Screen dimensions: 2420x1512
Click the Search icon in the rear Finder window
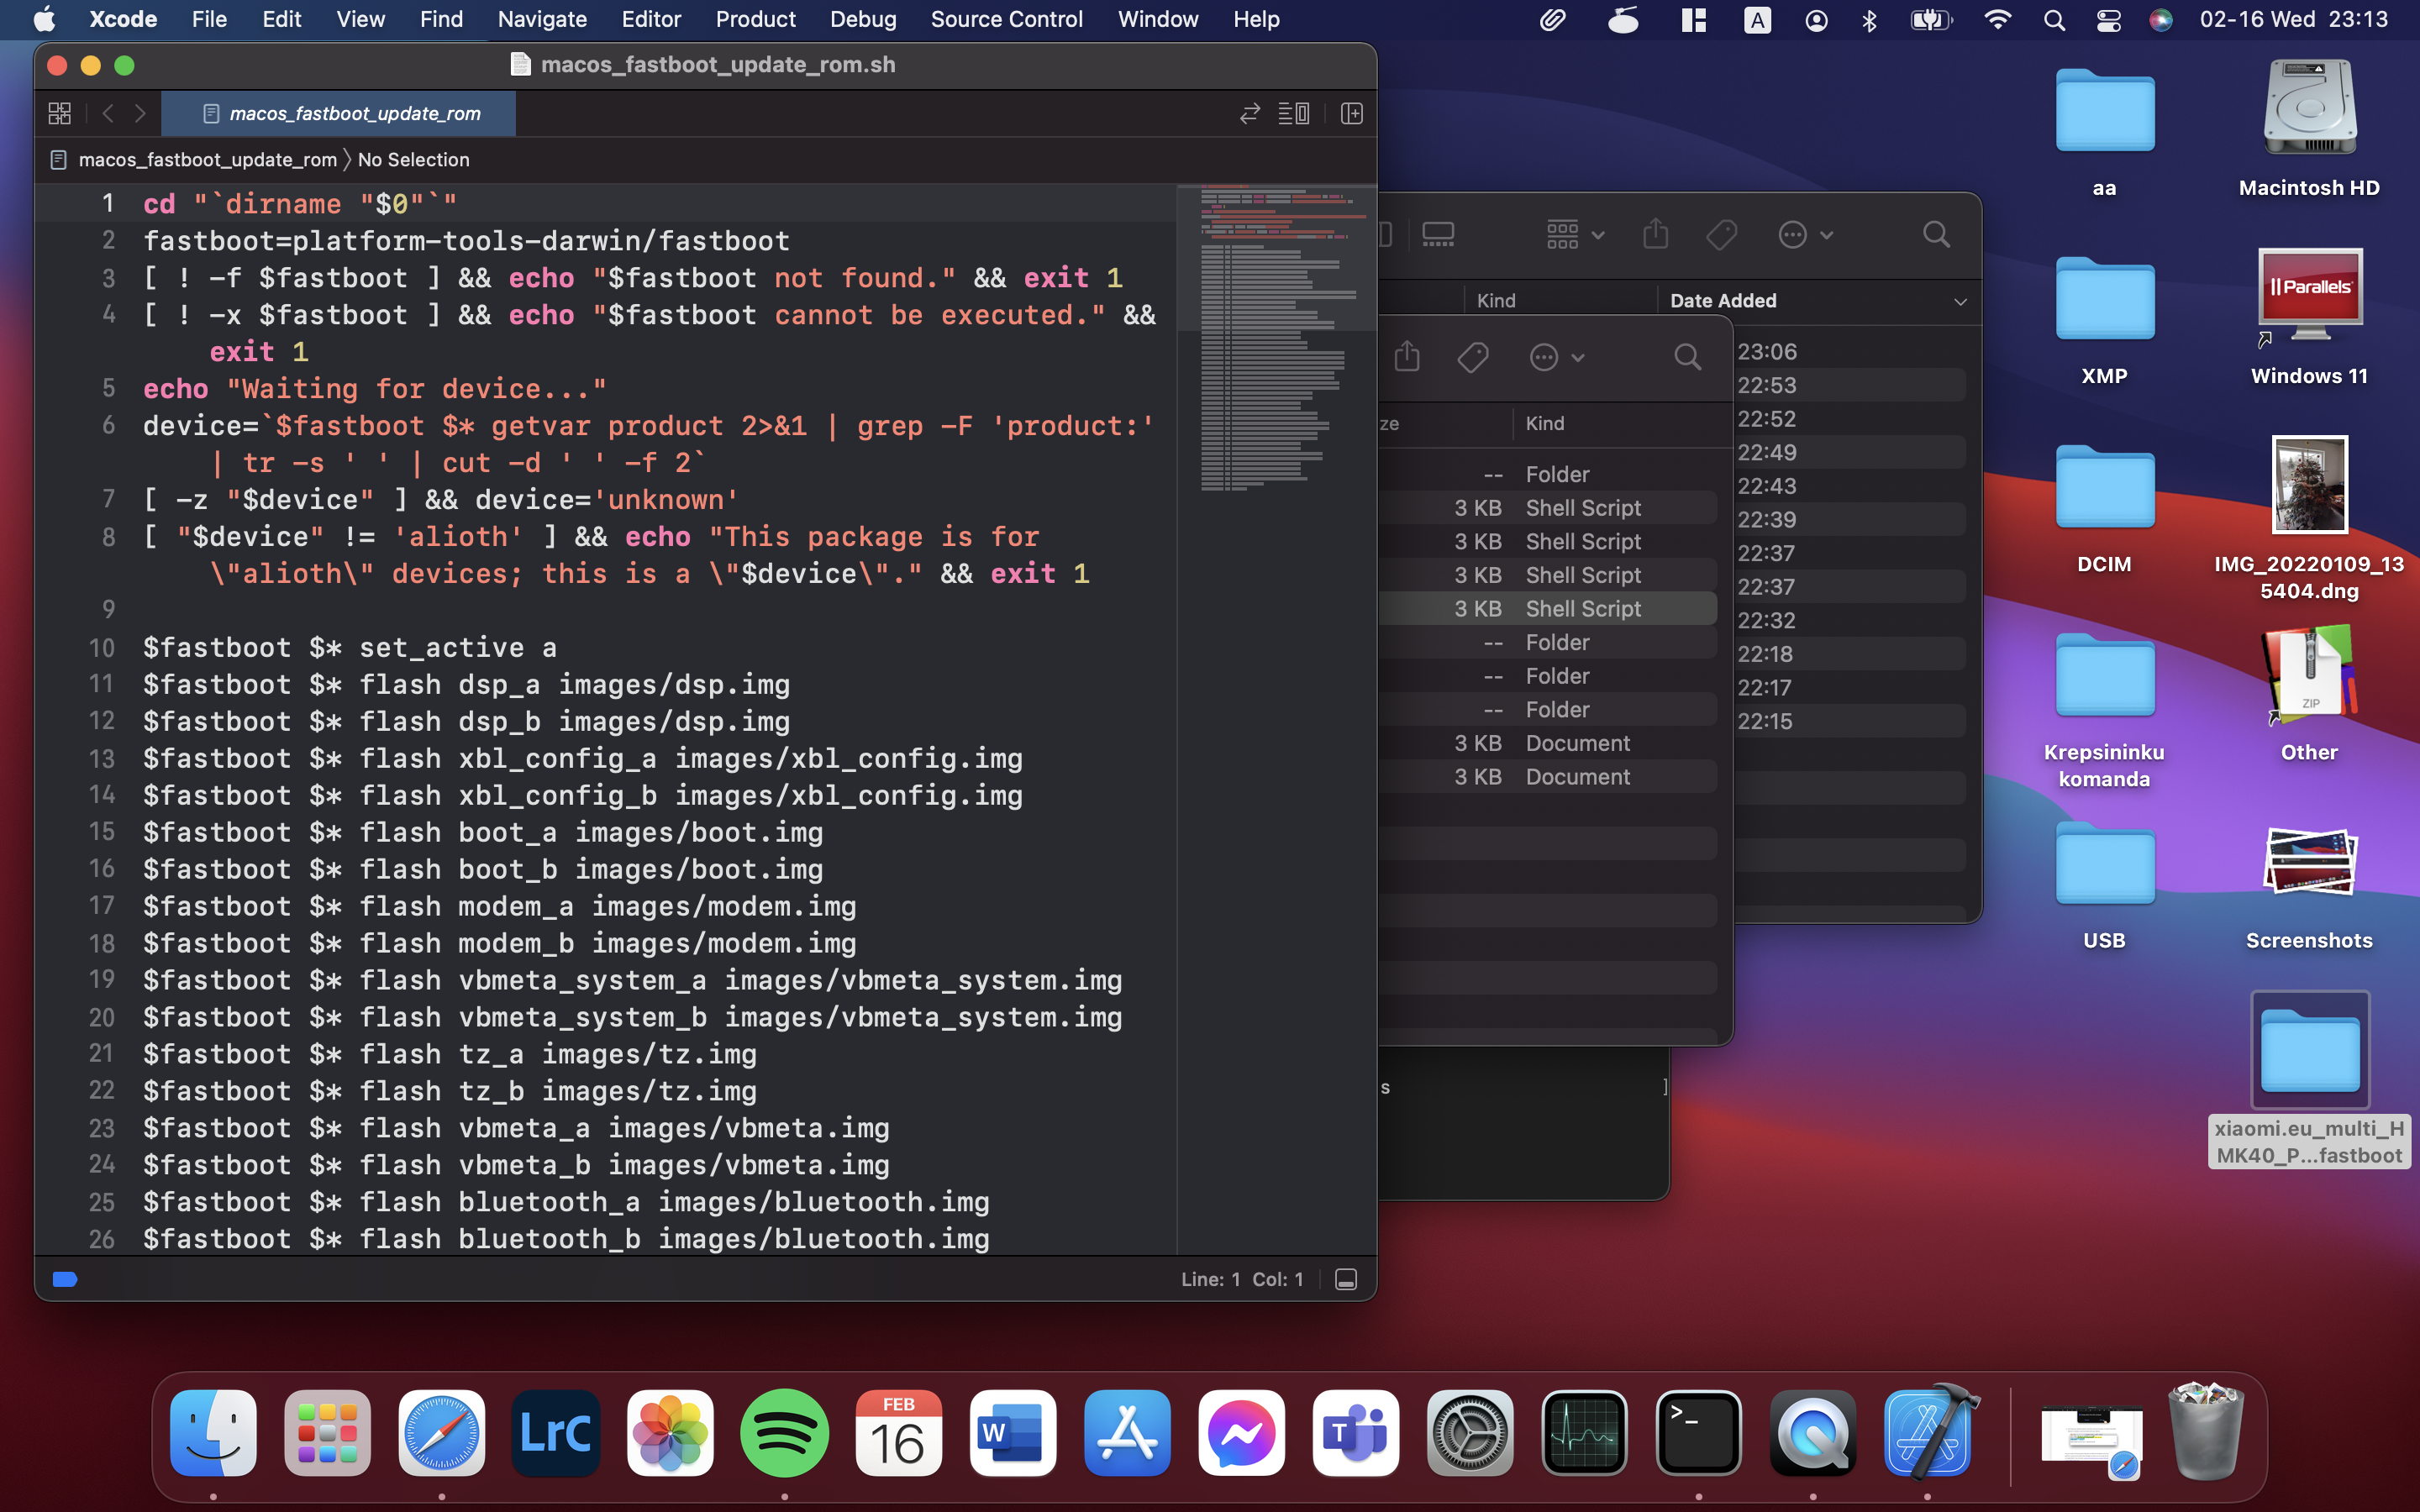pos(1936,235)
